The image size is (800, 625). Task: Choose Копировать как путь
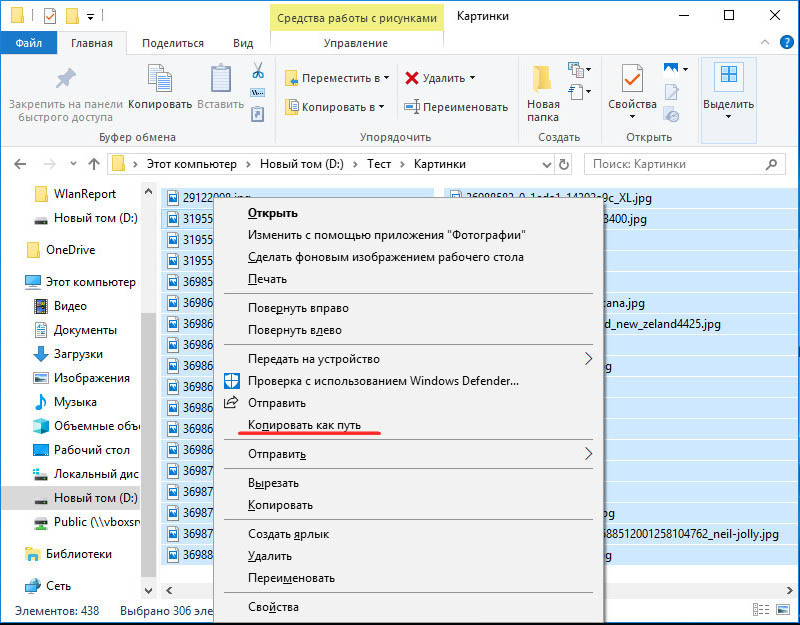pos(305,424)
